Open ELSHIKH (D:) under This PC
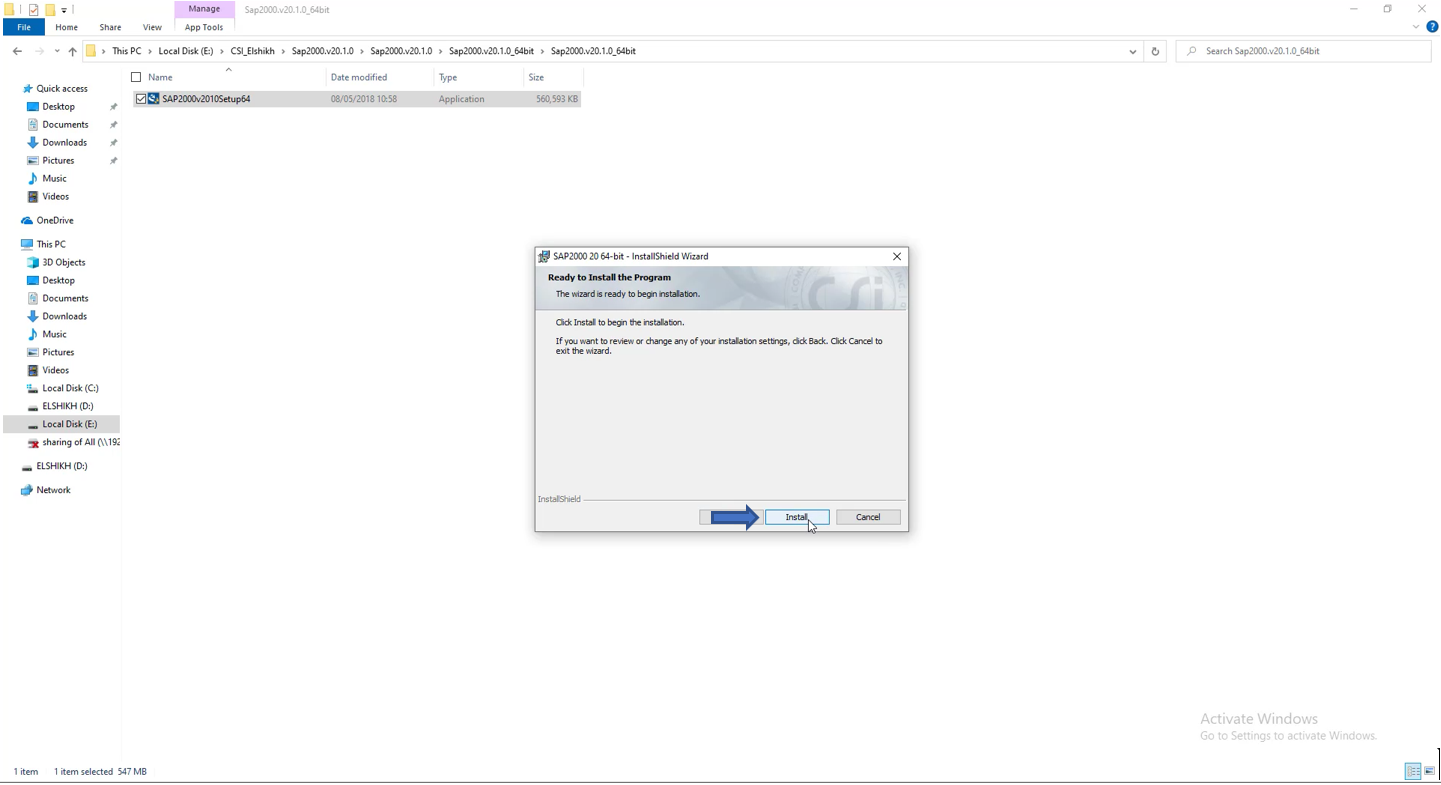 67,407
